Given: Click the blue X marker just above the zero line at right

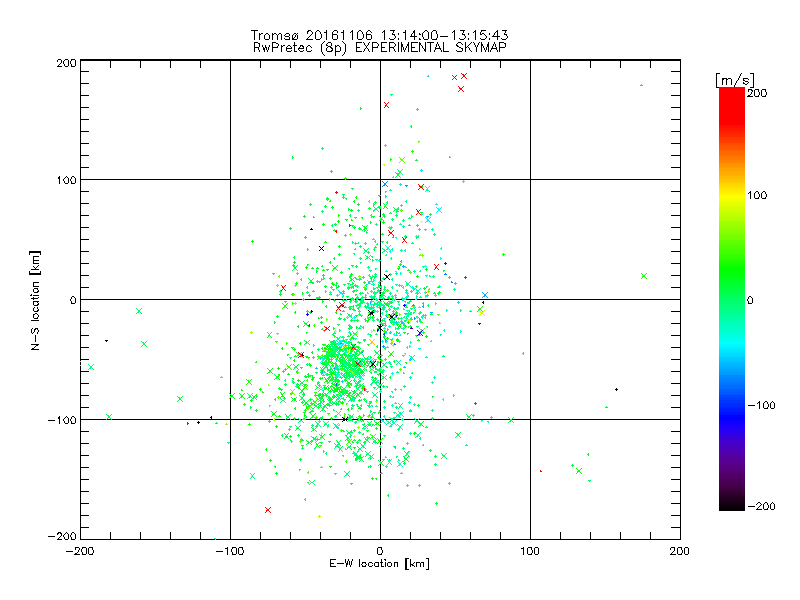Looking at the screenshot, I should [485, 295].
